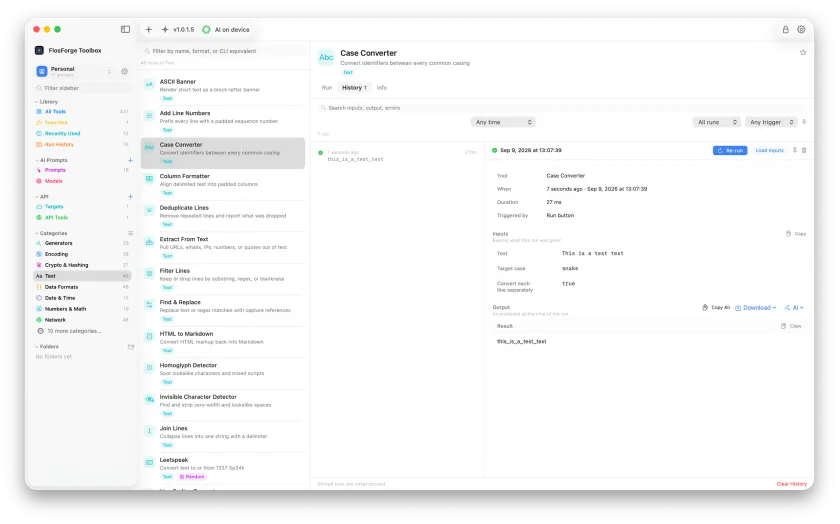Copy the Inputs section

click(x=796, y=234)
